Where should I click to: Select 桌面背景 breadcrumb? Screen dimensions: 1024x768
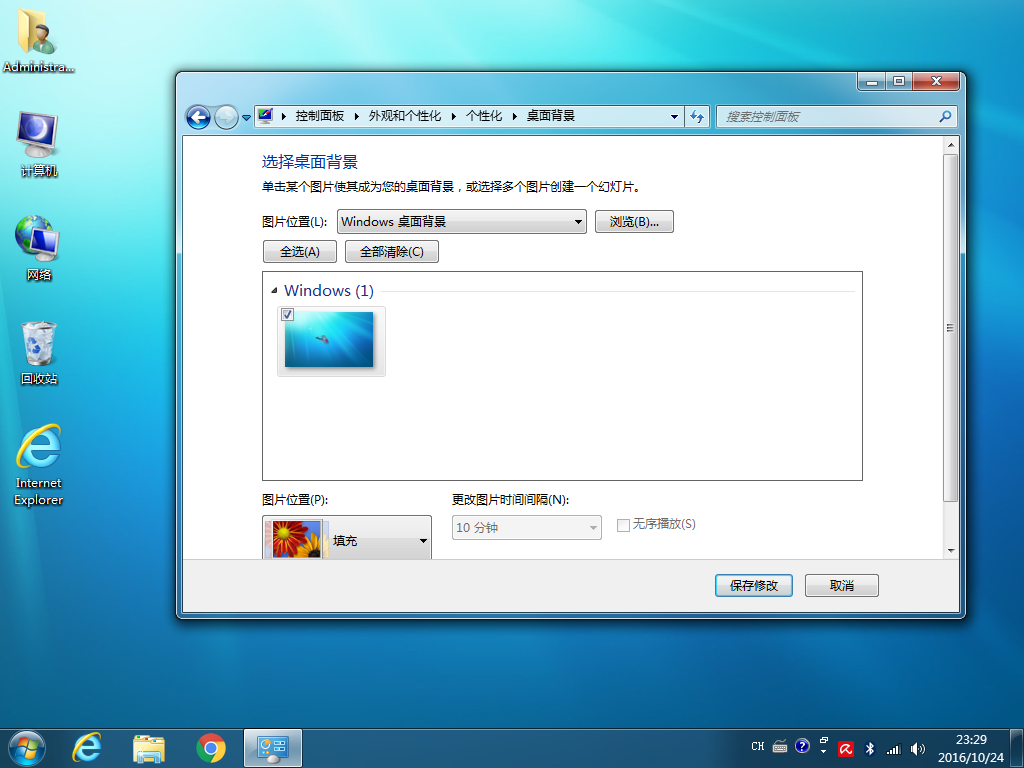pos(551,116)
